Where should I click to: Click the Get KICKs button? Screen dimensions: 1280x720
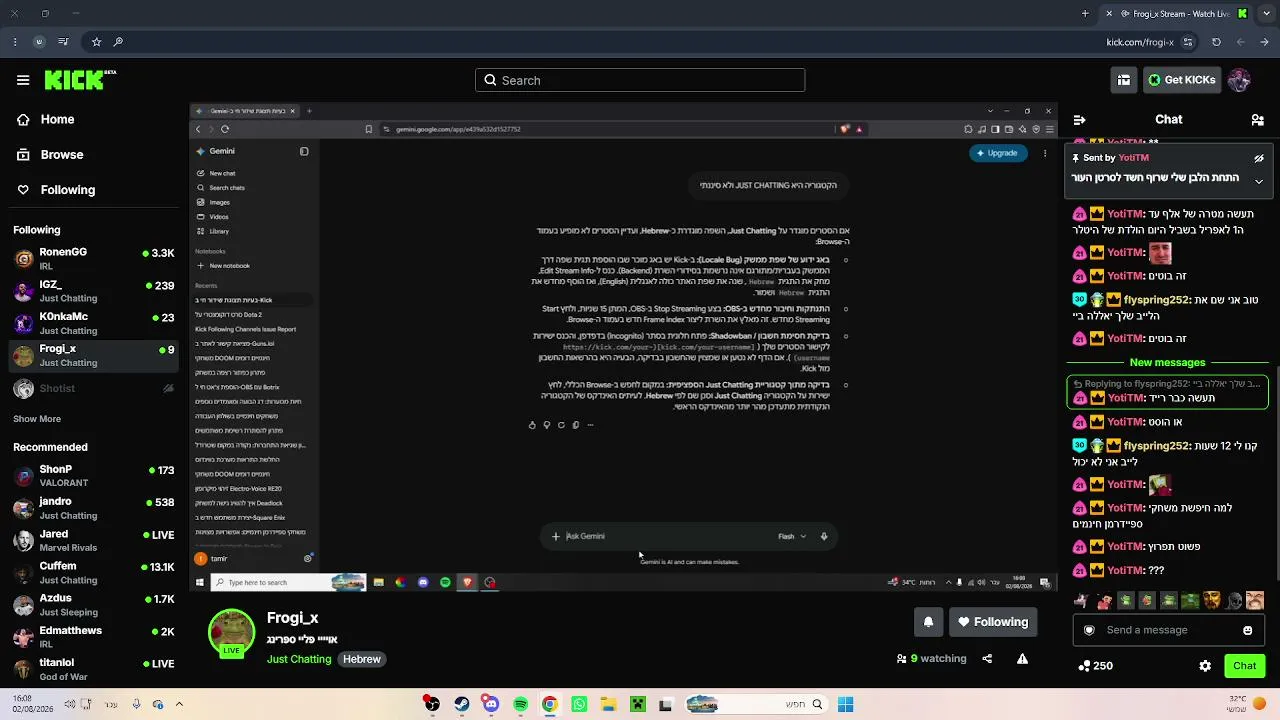coord(1181,80)
